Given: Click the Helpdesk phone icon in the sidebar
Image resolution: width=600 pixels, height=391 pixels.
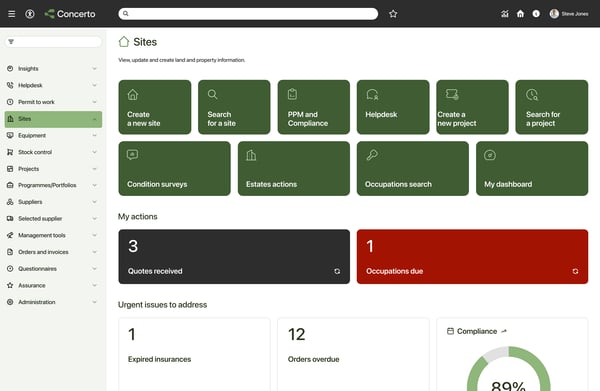Looking at the screenshot, I should point(10,85).
